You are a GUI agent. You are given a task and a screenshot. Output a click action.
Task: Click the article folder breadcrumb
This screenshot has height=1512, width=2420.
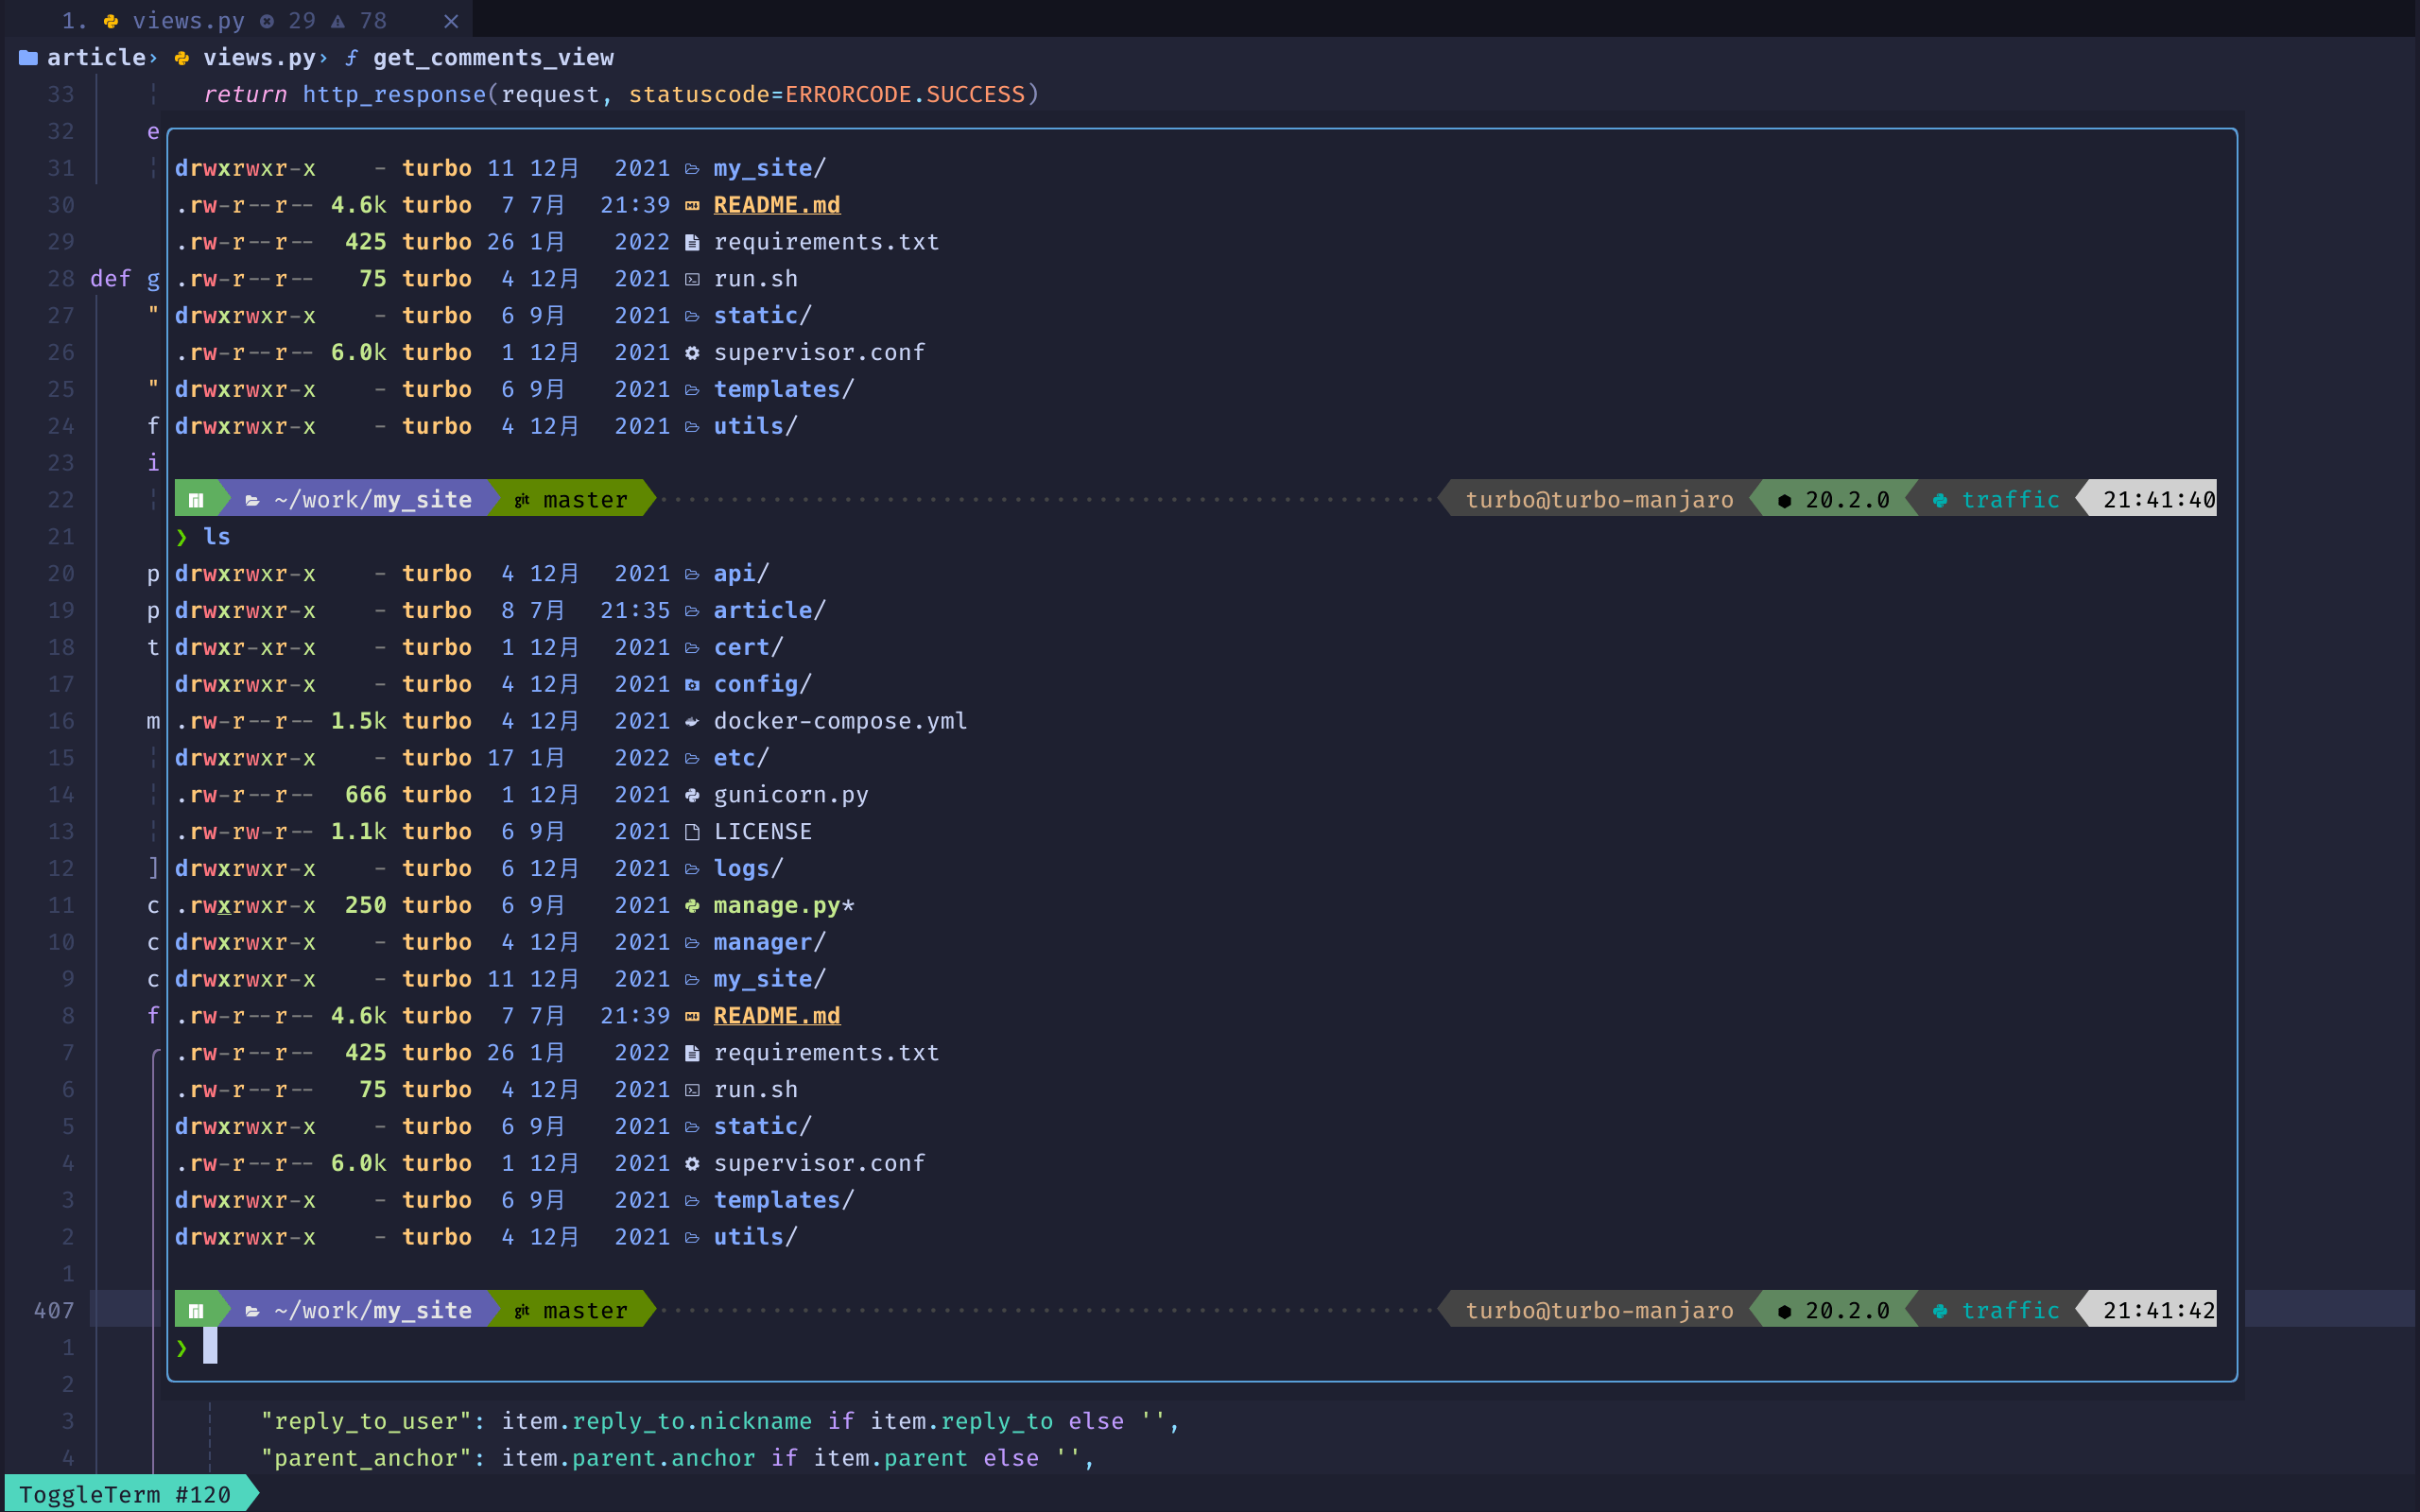click(95, 58)
